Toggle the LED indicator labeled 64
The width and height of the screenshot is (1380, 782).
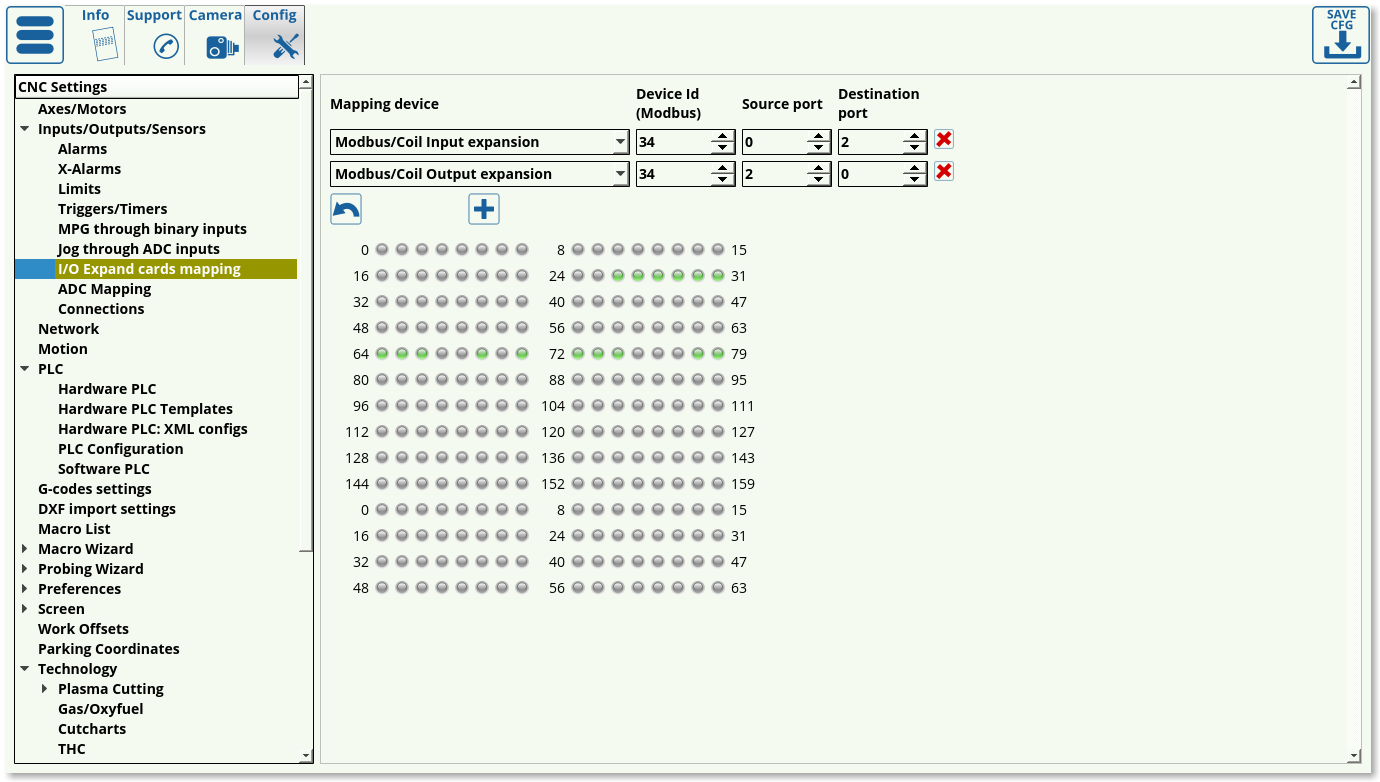[x=382, y=354]
